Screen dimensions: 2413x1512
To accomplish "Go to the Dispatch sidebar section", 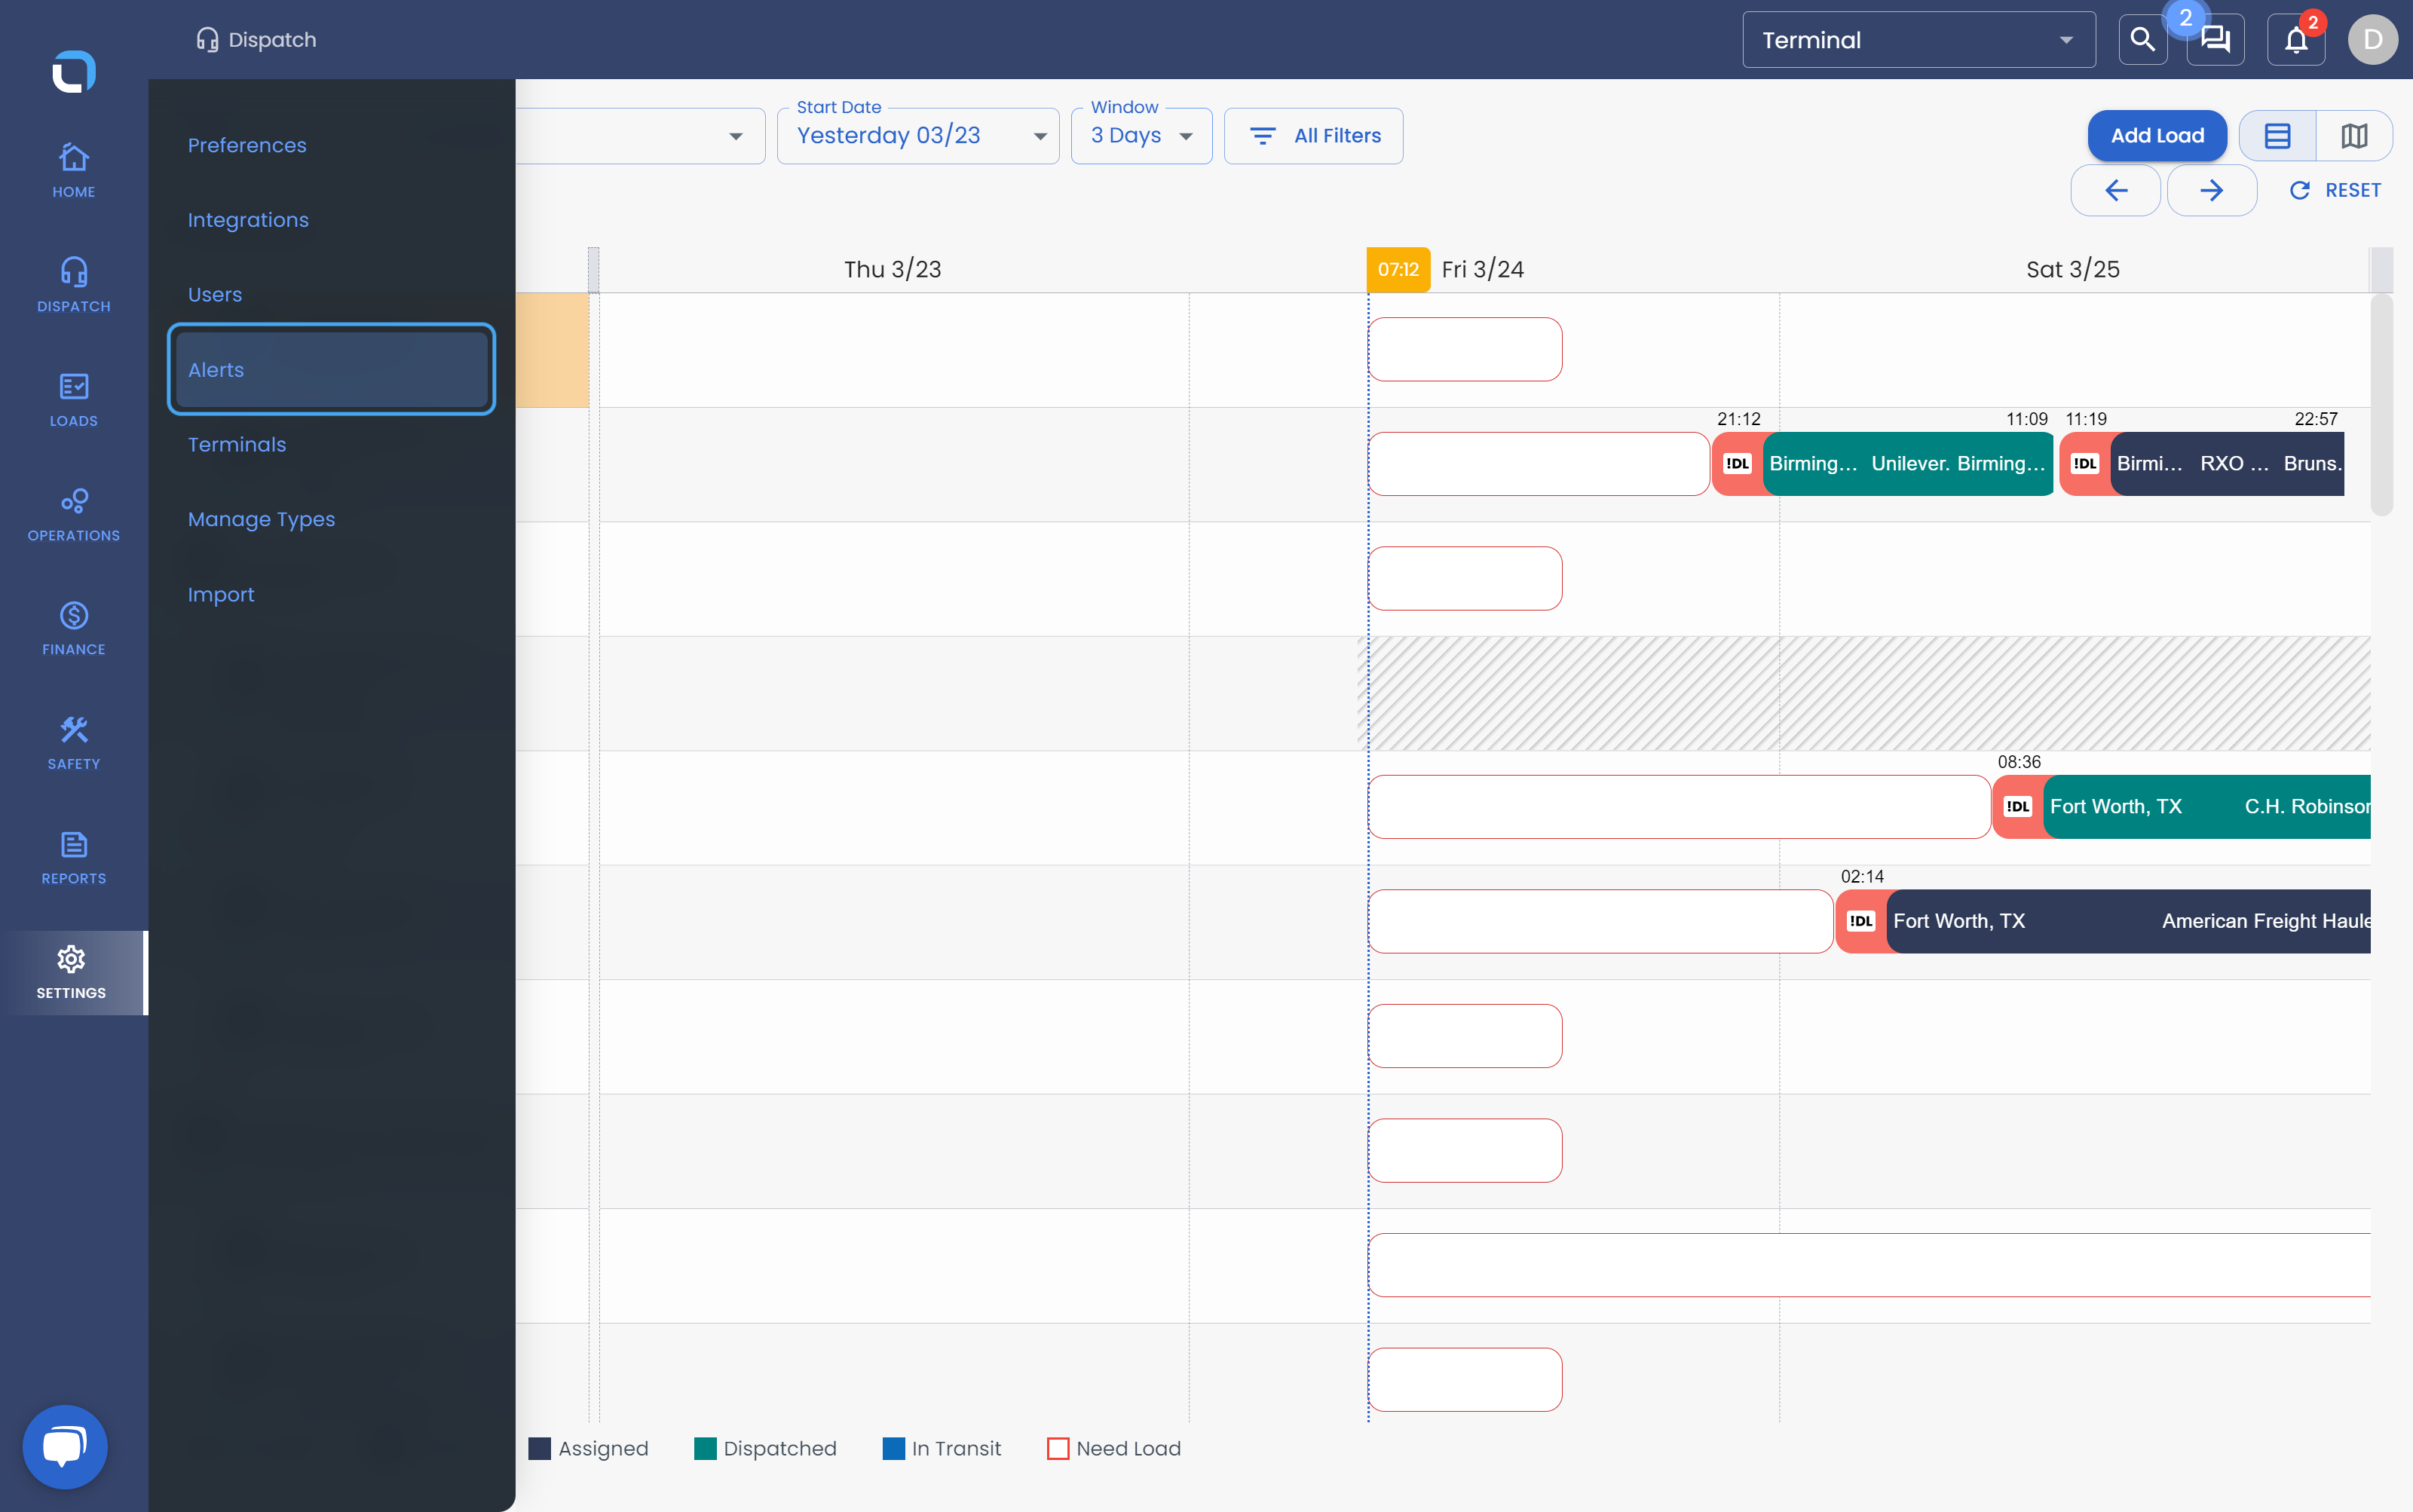I will (74, 285).
